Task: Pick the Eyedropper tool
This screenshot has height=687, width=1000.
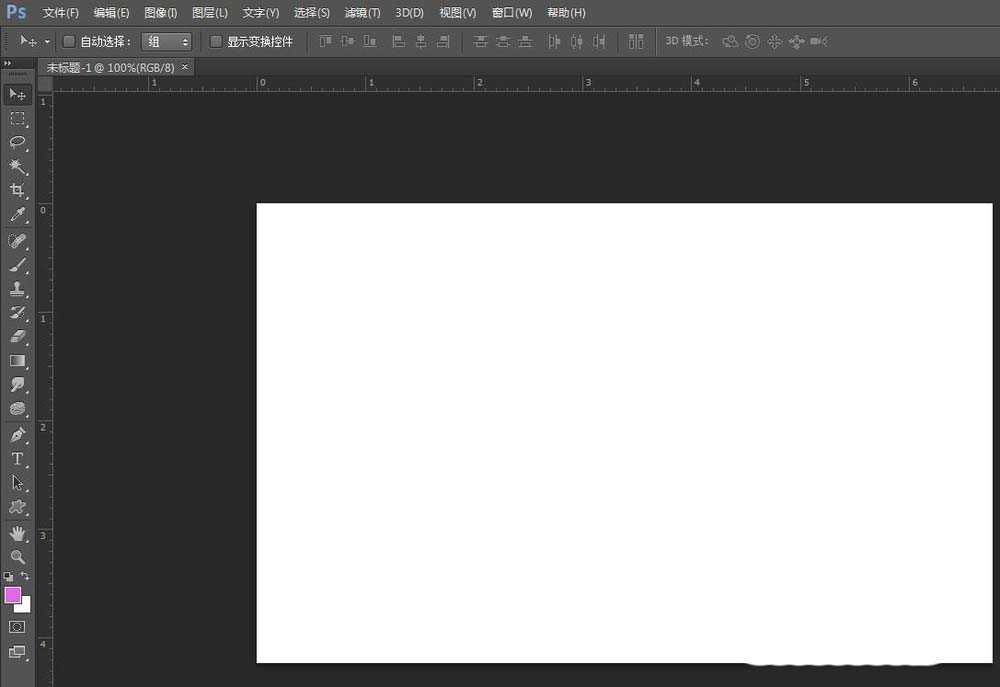Action: [x=17, y=215]
